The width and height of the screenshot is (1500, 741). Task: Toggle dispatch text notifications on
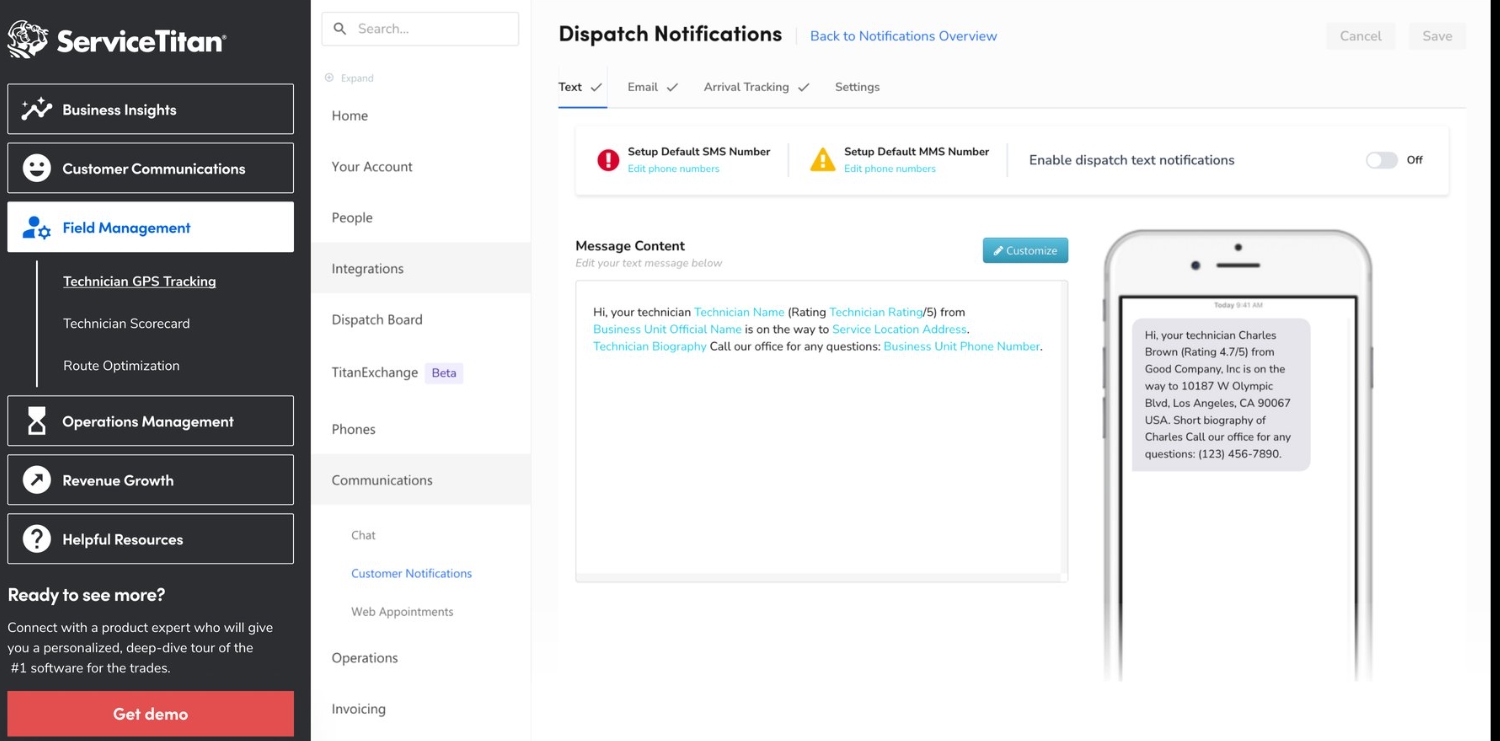pyautogui.click(x=1382, y=160)
